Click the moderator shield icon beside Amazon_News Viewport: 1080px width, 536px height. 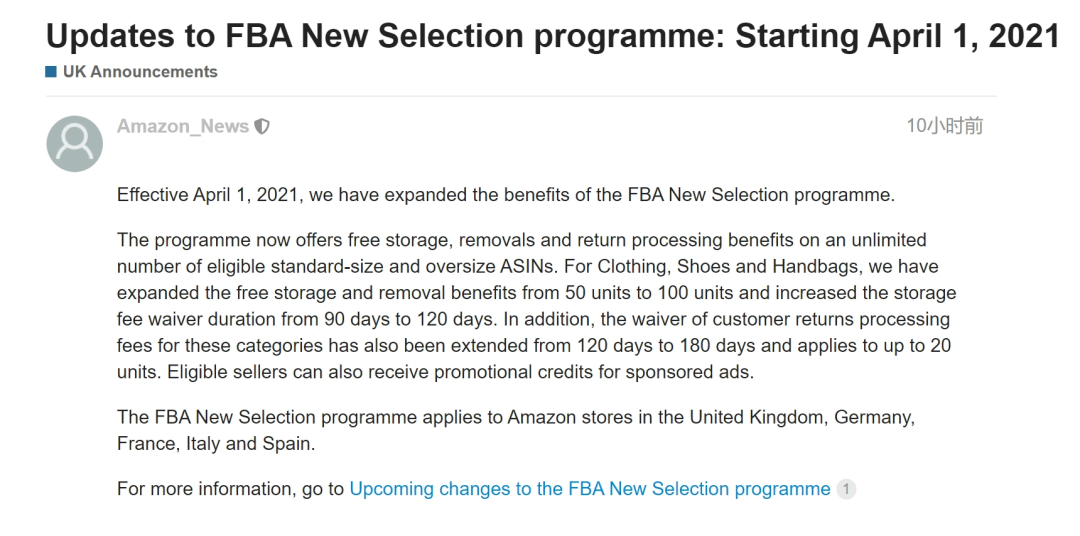tap(262, 127)
